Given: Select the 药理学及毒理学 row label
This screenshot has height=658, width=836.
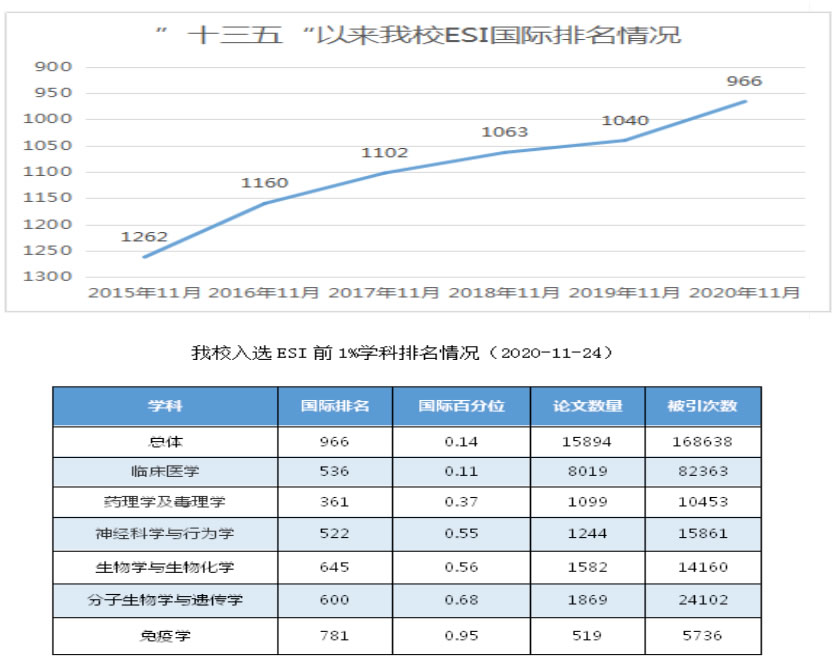Looking at the screenshot, I should pos(165,502).
